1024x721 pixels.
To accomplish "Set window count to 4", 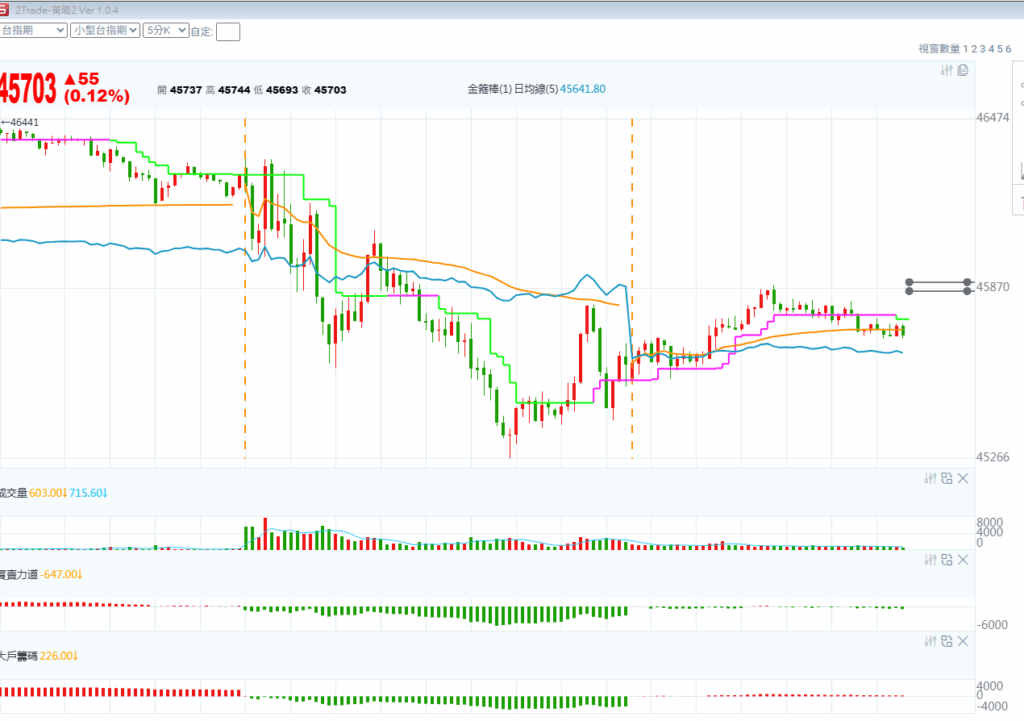I will (991, 49).
